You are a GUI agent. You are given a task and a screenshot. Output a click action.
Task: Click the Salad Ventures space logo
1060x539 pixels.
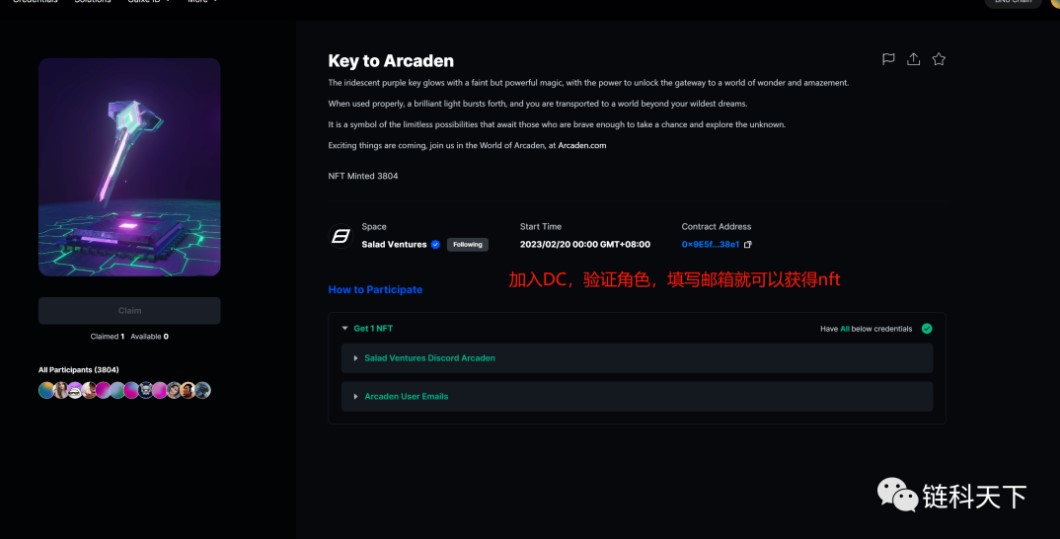pyautogui.click(x=341, y=236)
